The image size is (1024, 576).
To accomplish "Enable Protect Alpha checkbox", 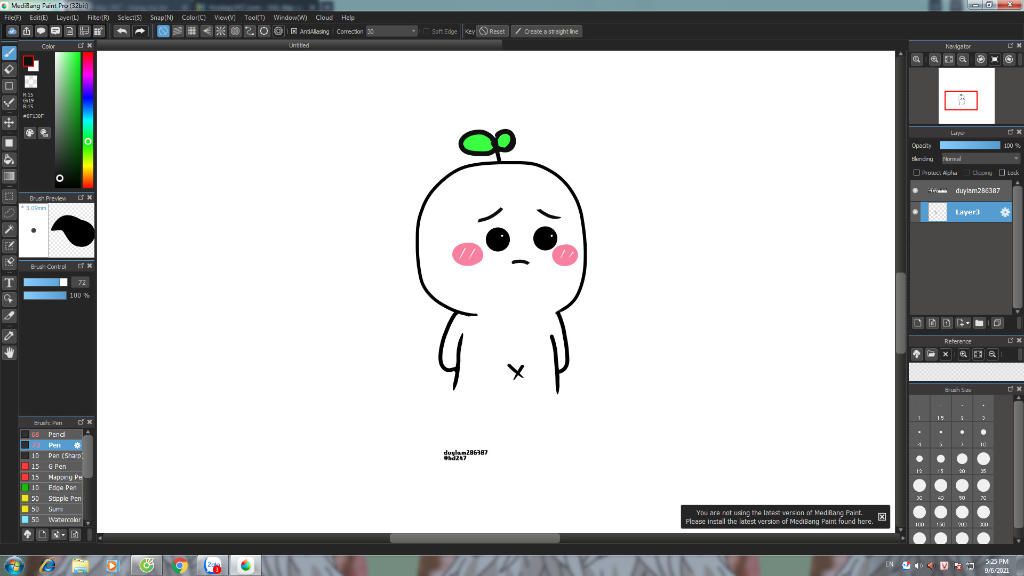I will 917,172.
